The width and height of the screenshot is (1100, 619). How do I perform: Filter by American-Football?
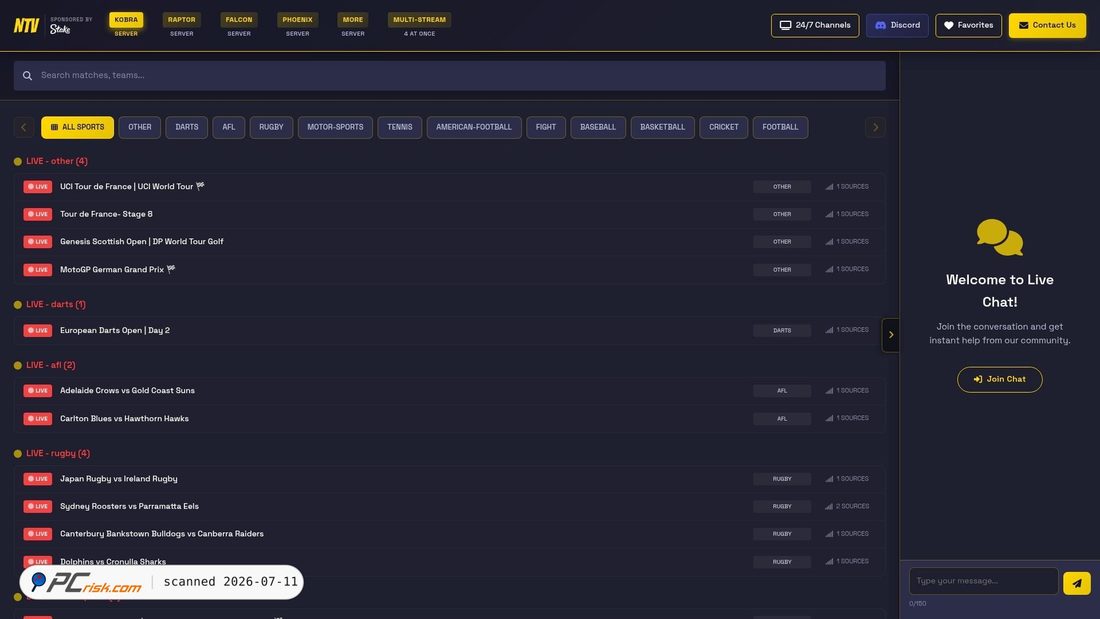474,127
